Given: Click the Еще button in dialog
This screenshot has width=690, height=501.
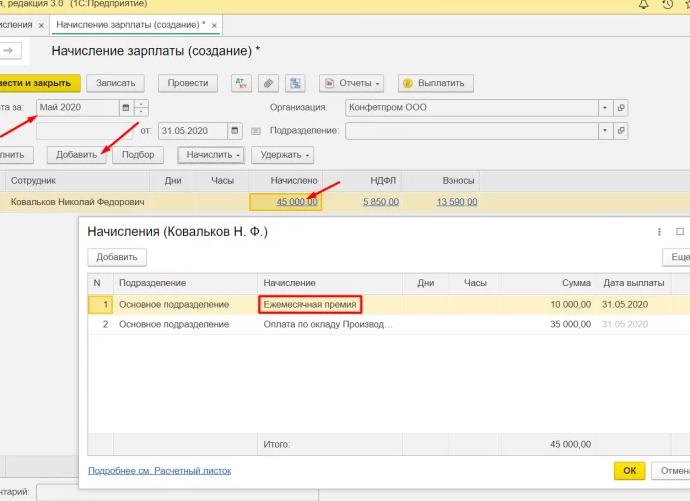Looking at the screenshot, I should [678, 257].
